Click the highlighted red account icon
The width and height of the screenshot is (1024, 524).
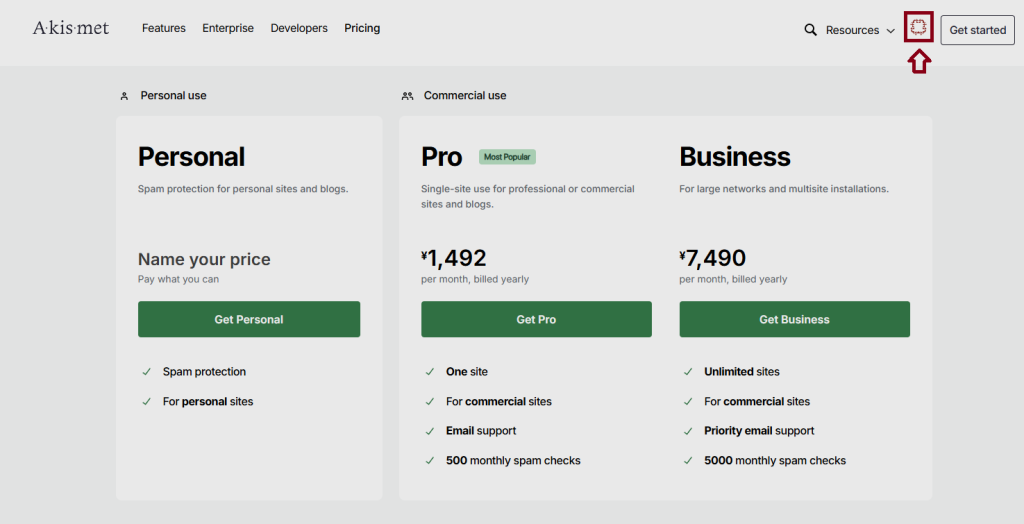(x=918, y=28)
